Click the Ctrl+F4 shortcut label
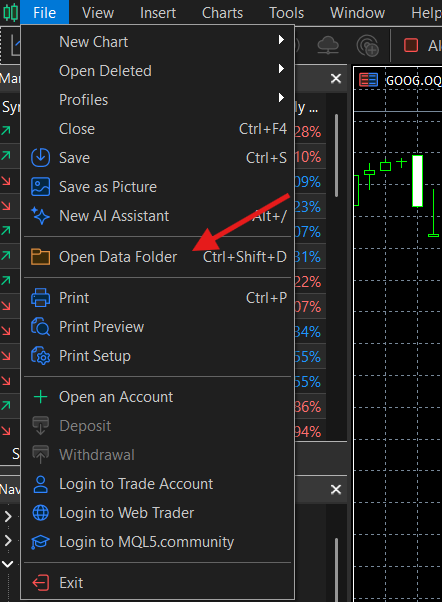442x602 pixels. (263, 129)
